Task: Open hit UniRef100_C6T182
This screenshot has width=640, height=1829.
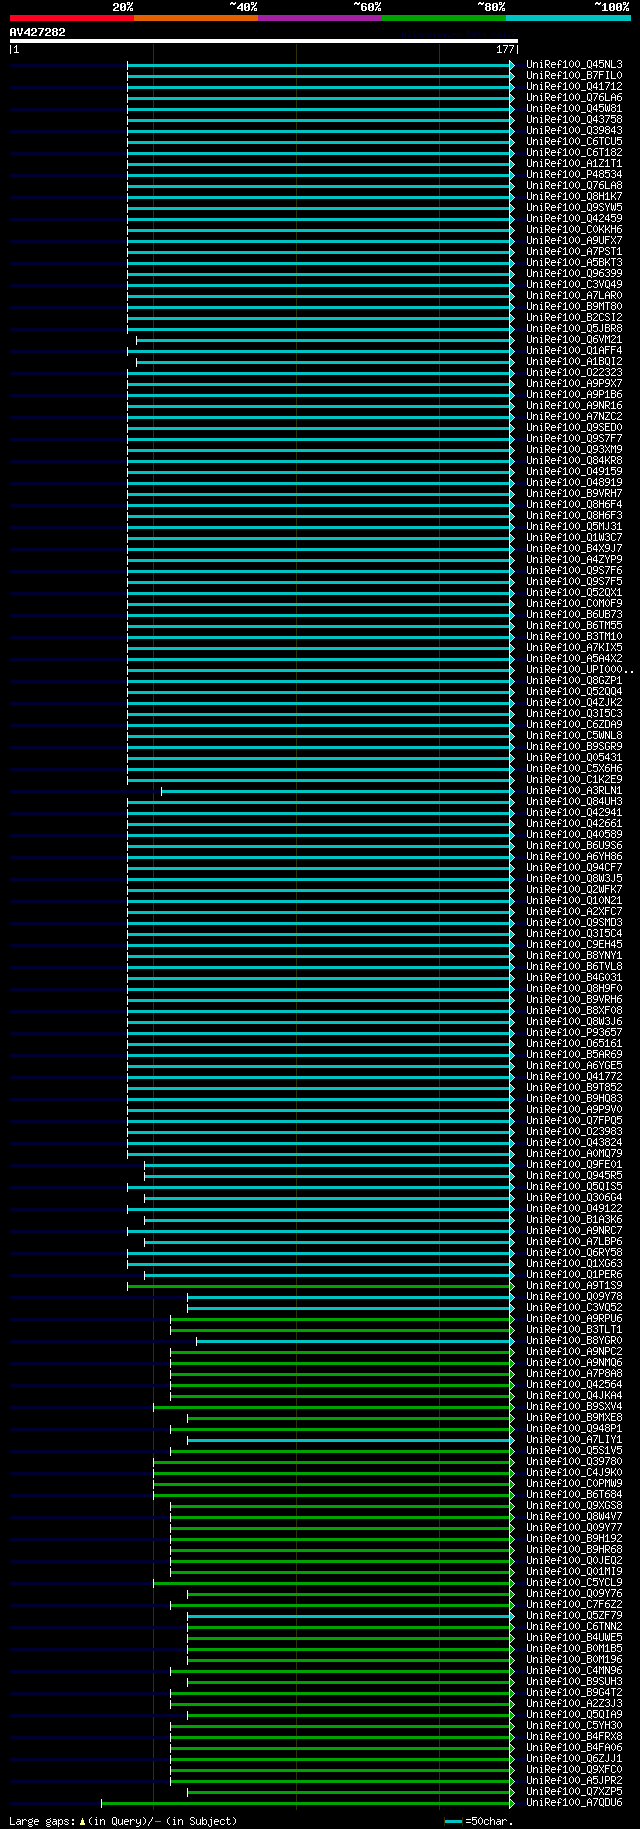Action: tap(574, 153)
